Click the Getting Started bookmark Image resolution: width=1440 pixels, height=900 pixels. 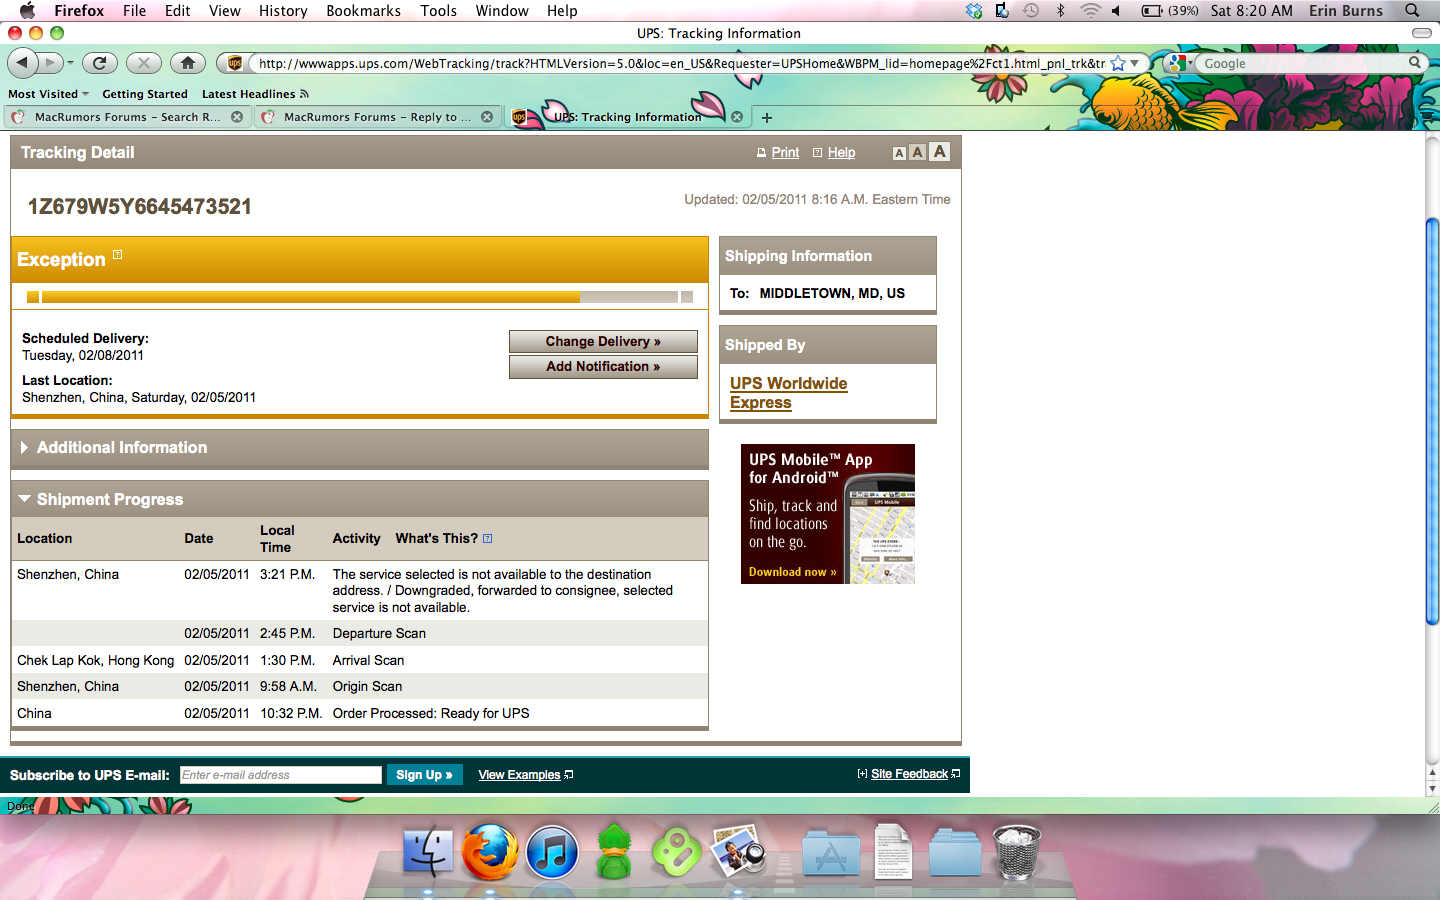145,94
